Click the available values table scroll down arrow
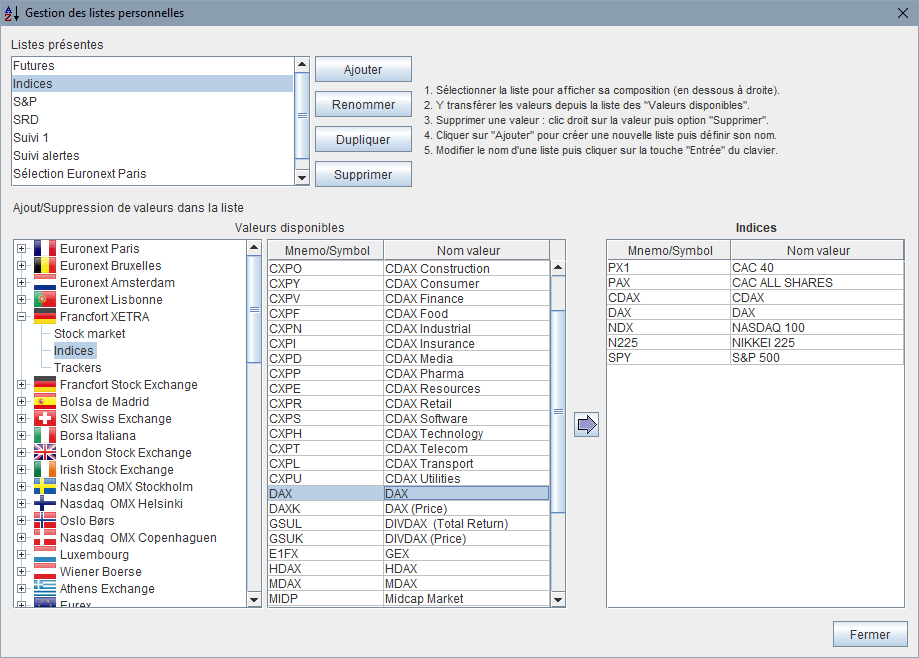 click(558, 599)
